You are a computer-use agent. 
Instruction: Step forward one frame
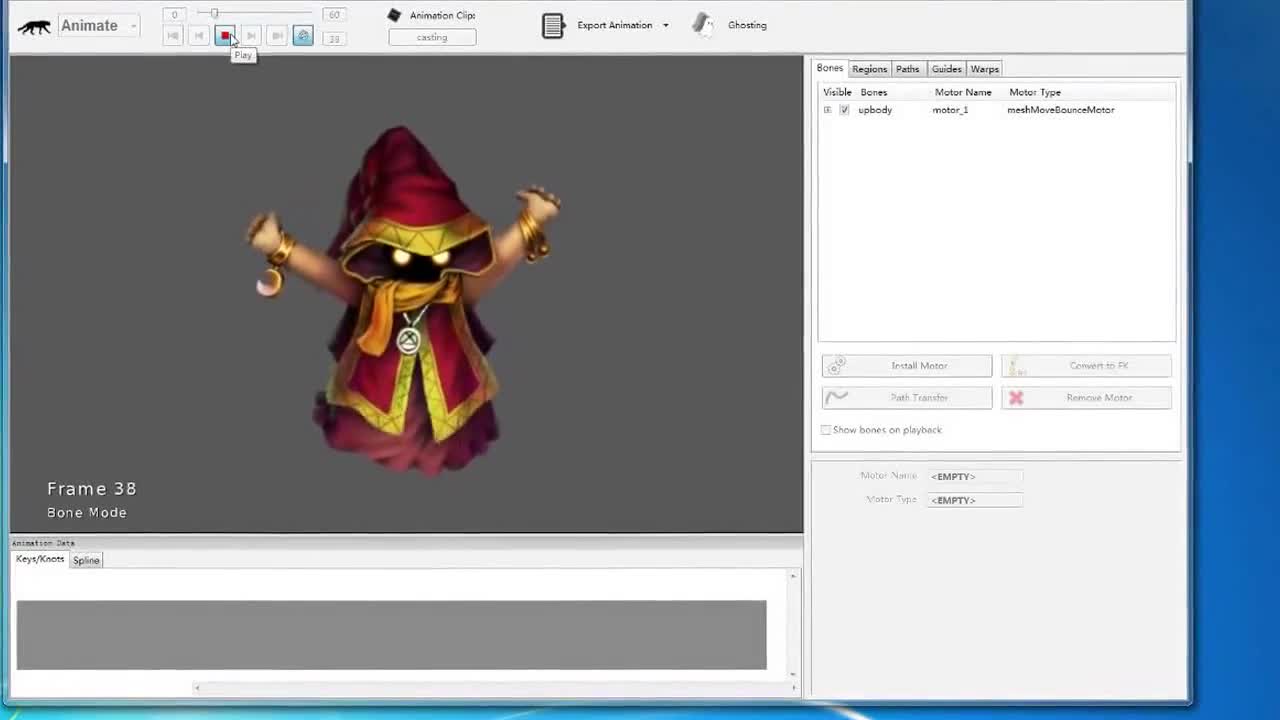point(251,36)
